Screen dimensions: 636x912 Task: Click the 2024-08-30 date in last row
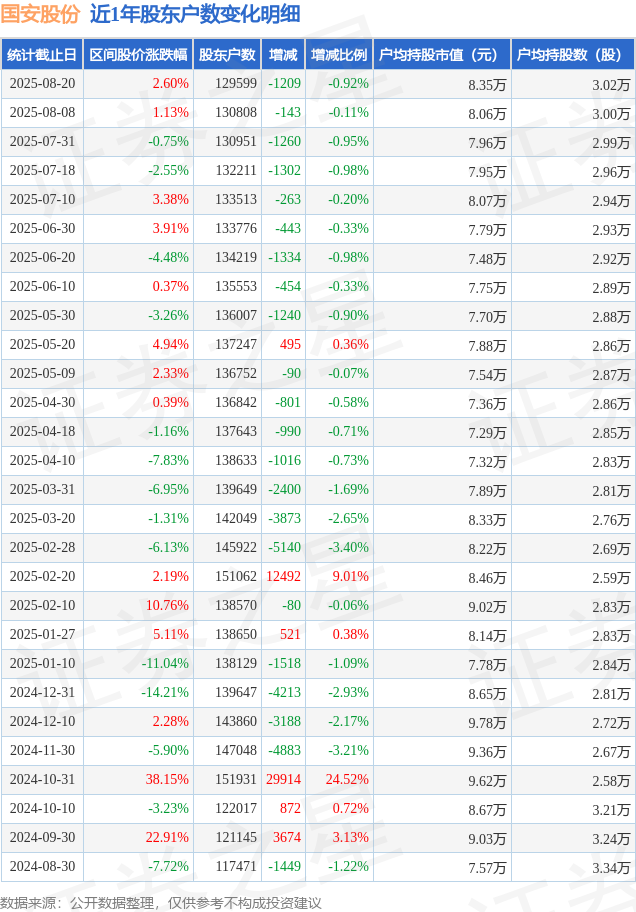[x=41, y=867]
